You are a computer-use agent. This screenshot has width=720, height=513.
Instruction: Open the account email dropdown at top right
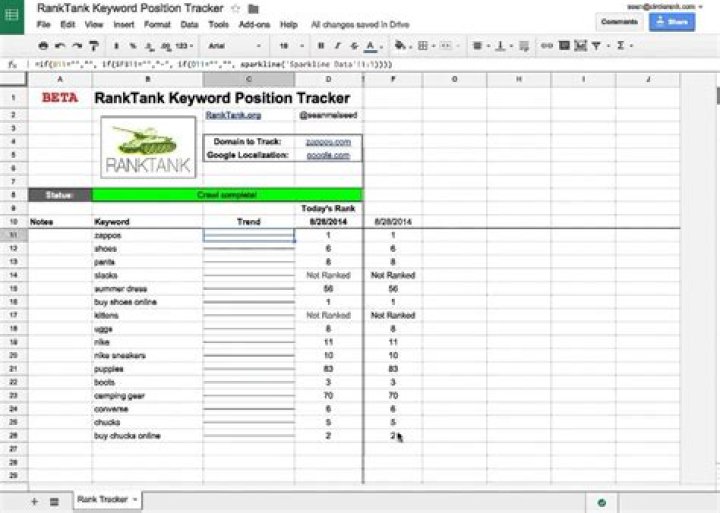tap(664, 6)
